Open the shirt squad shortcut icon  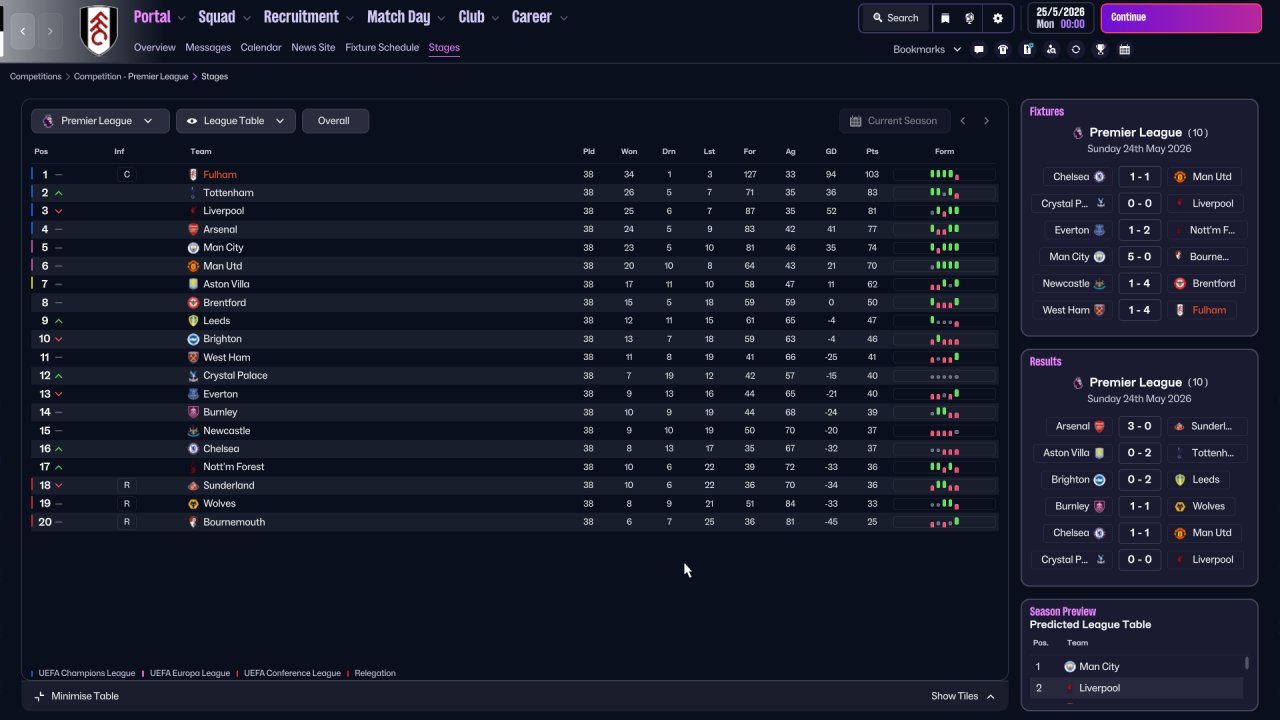click(x=1003, y=49)
